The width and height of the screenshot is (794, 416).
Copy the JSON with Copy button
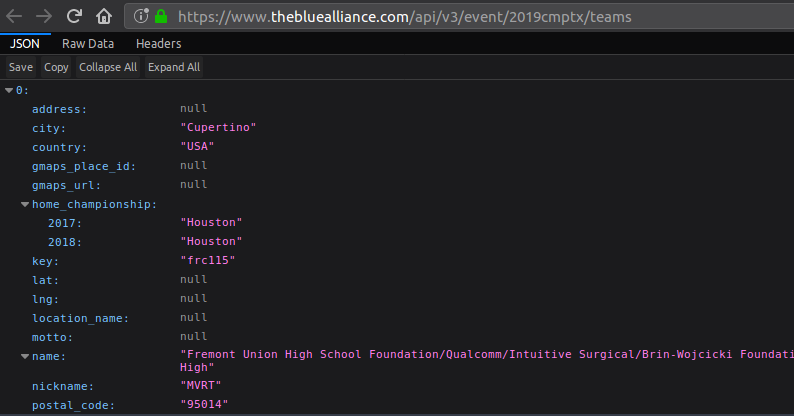pyautogui.click(x=56, y=67)
